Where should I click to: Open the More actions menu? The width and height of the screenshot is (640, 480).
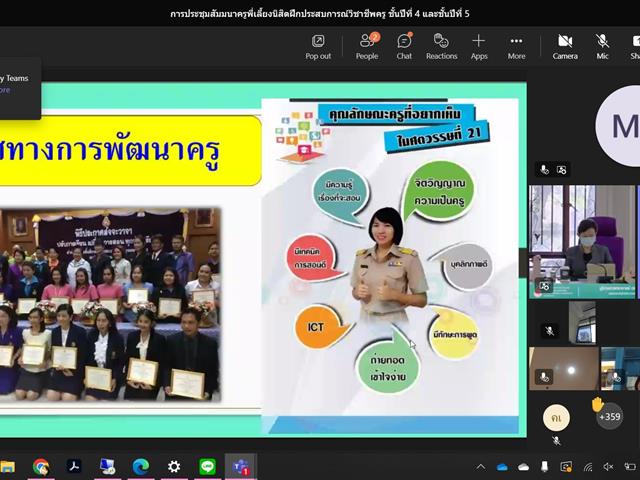click(516, 47)
